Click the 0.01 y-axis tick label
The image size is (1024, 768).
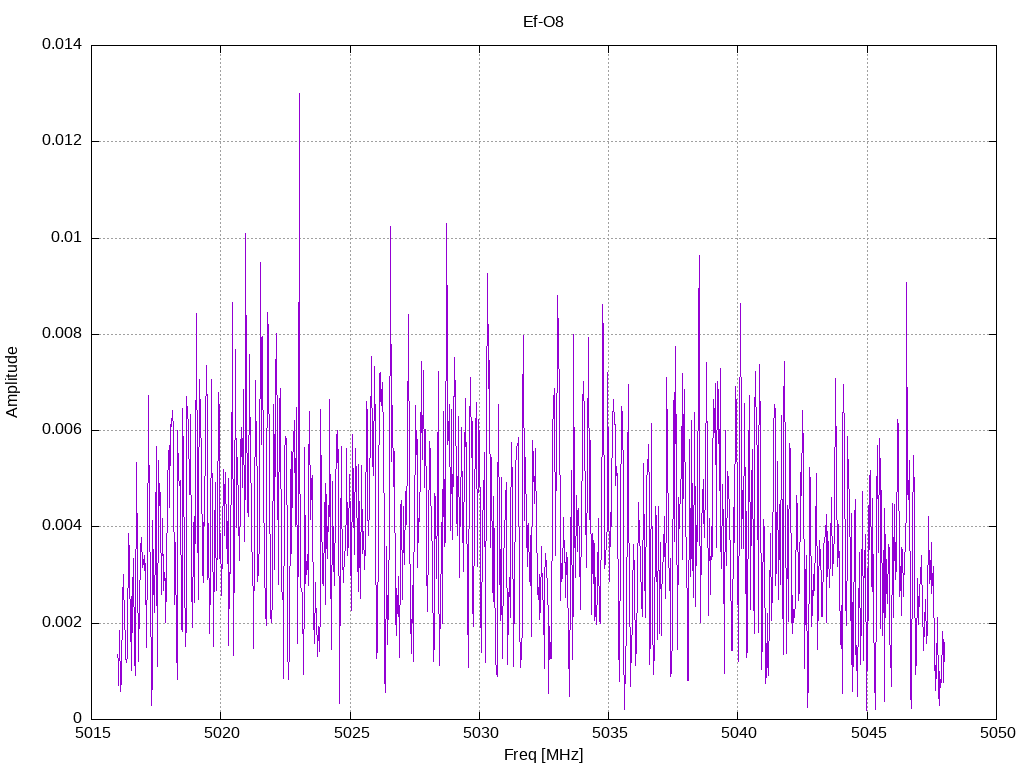pyautogui.click(x=67, y=237)
